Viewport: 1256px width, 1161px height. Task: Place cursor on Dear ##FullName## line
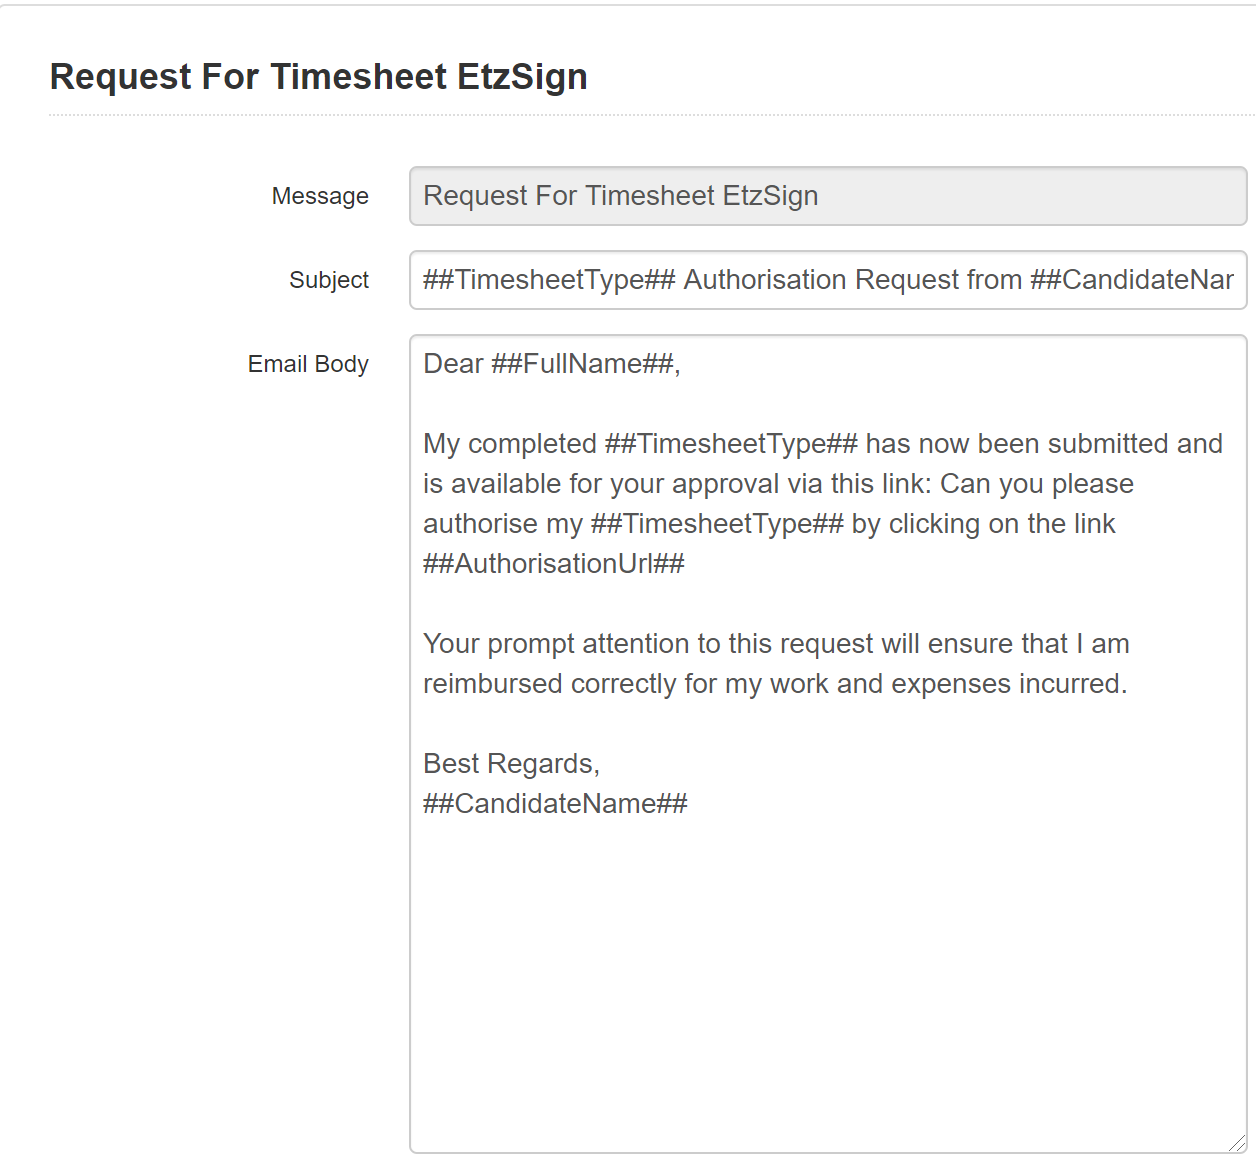tap(552, 364)
